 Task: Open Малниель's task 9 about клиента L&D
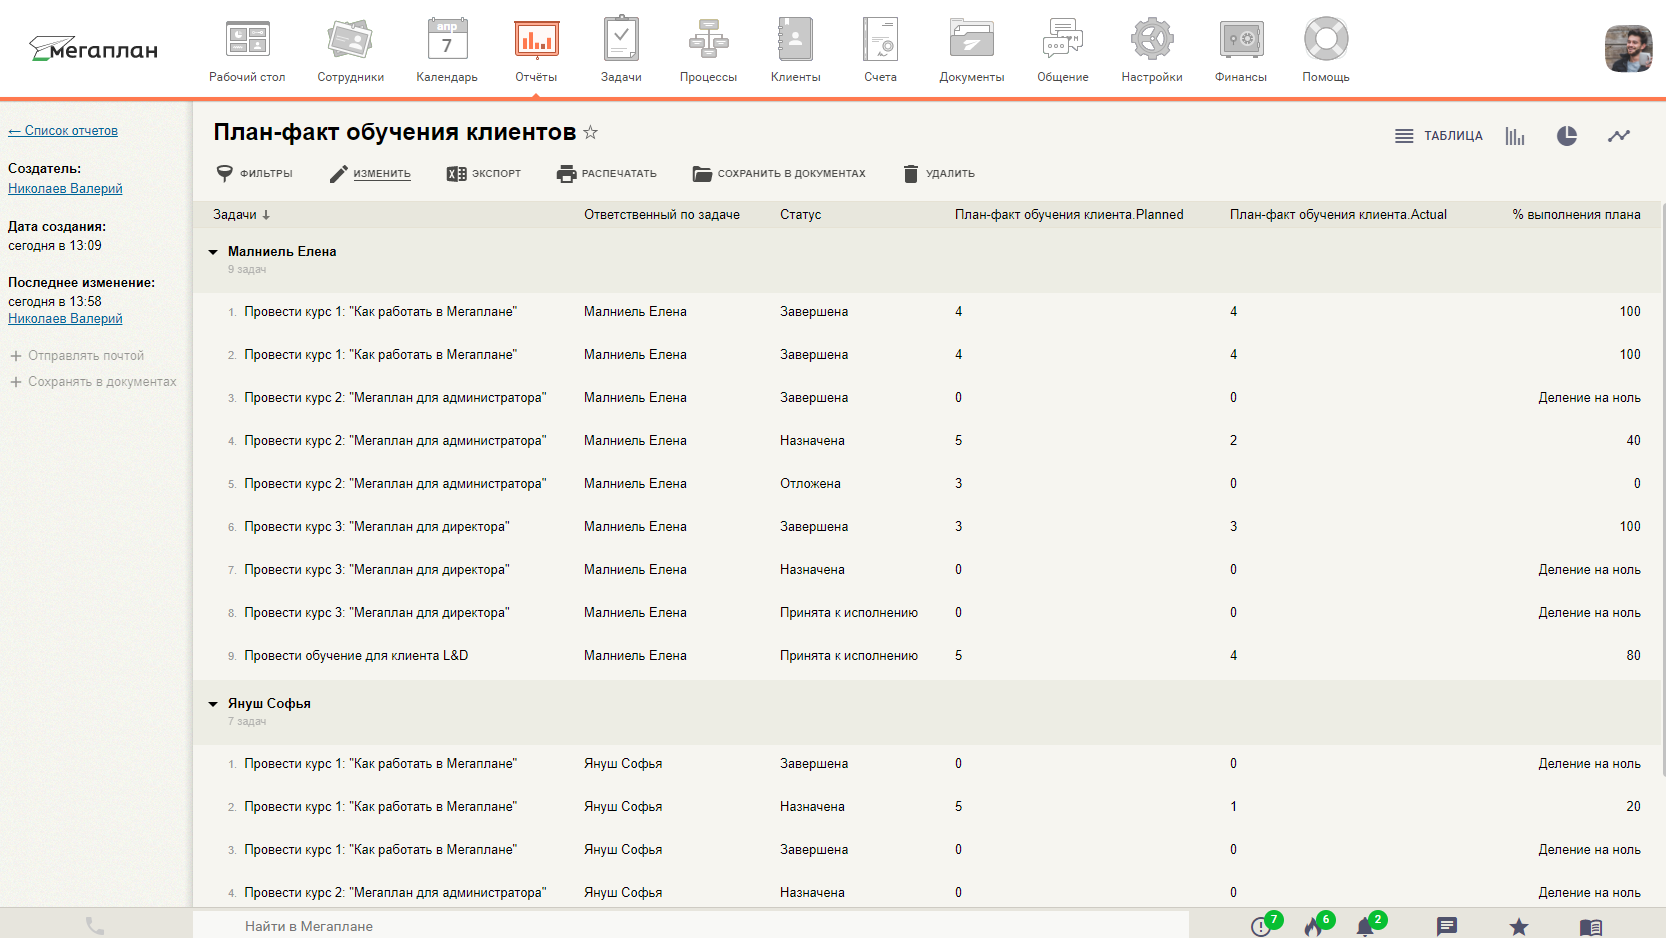[x=356, y=656]
